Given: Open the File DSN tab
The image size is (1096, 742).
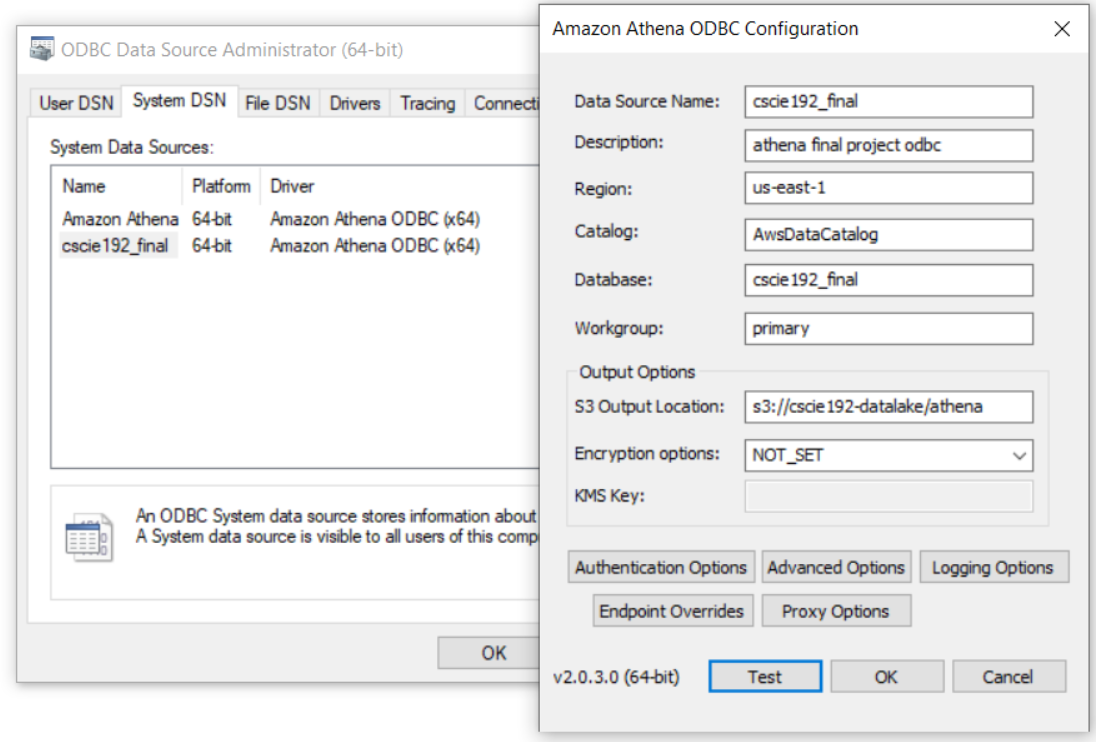Looking at the screenshot, I should (277, 103).
